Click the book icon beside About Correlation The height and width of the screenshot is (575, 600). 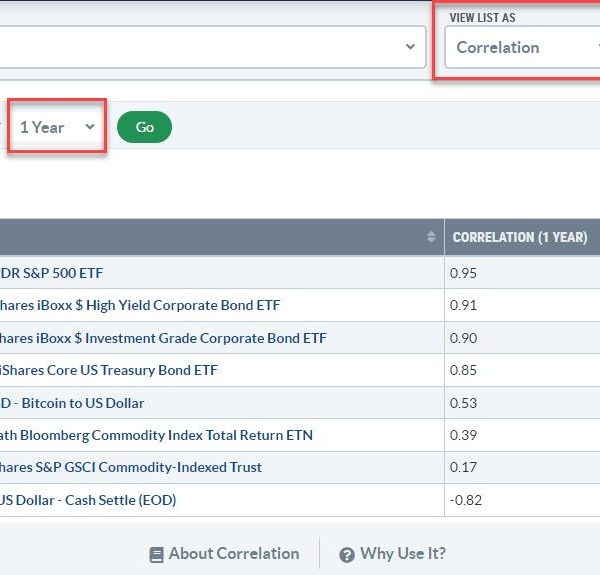click(156, 555)
